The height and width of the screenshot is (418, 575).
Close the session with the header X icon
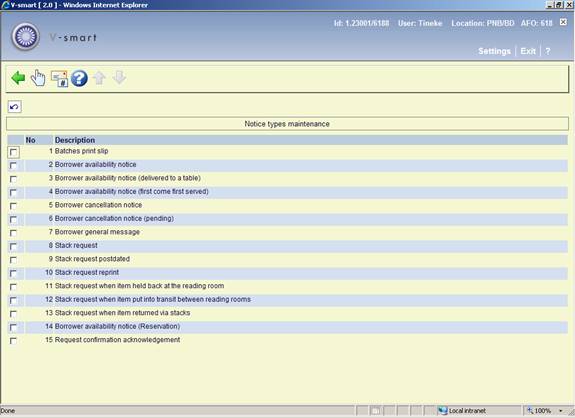563,22
